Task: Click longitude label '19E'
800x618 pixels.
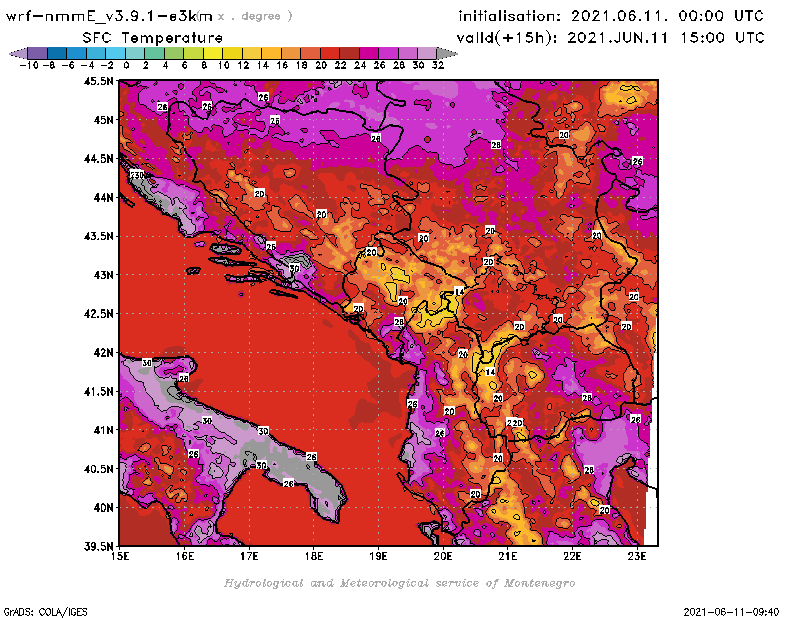Action: [x=379, y=556]
